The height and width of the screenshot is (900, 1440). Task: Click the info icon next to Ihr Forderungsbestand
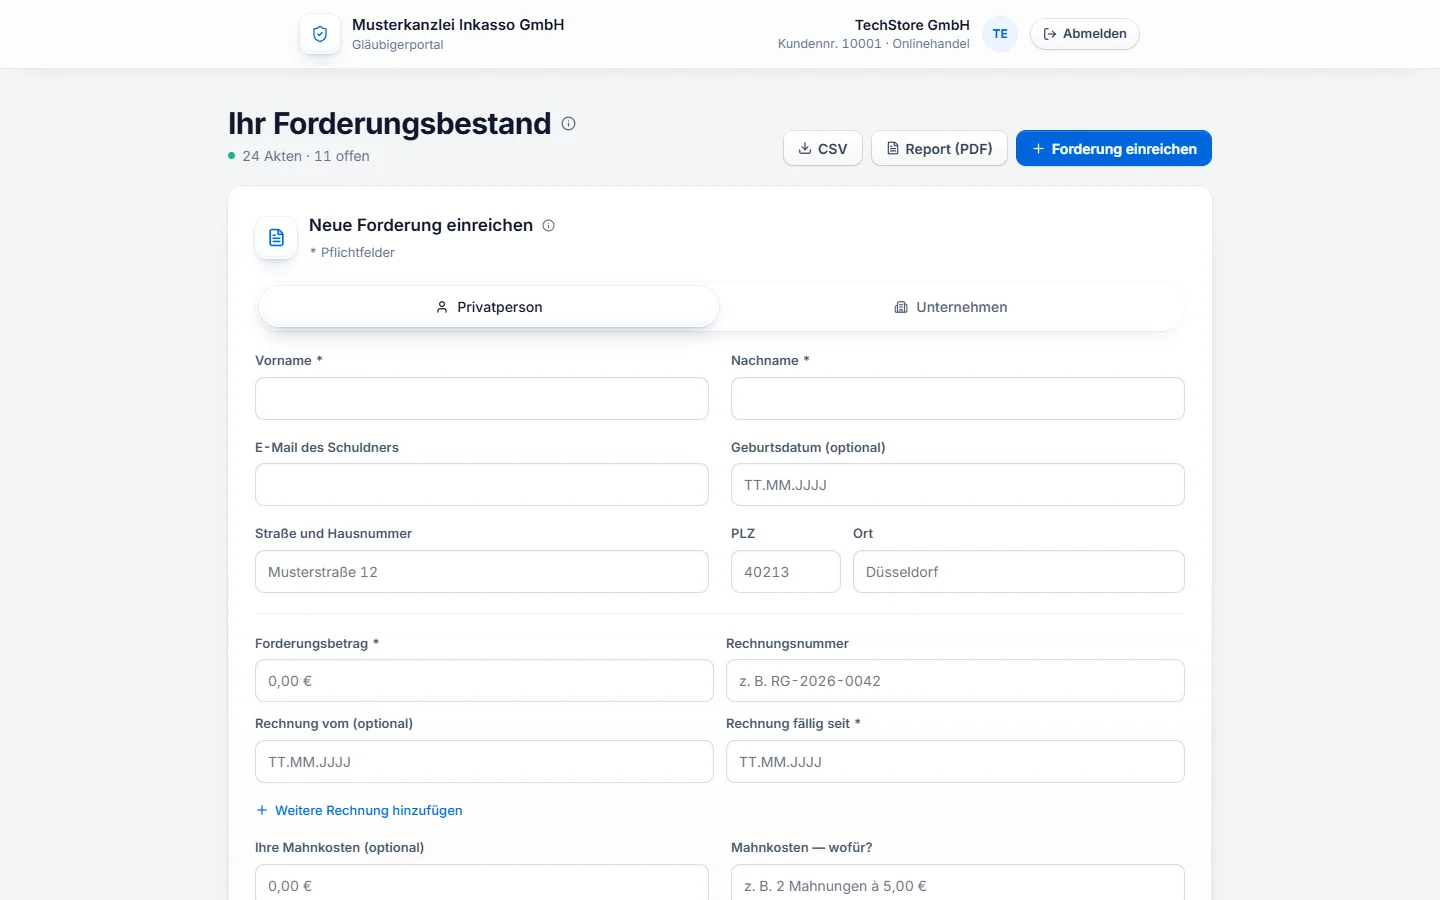click(x=568, y=124)
